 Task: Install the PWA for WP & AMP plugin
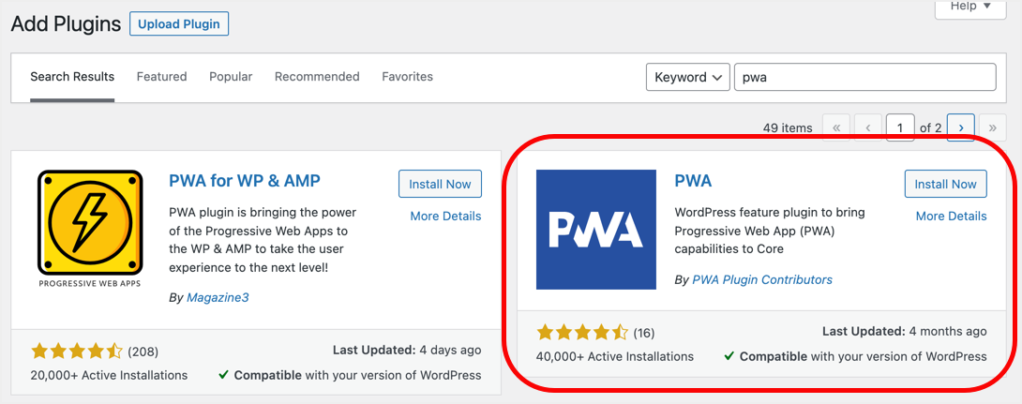click(x=440, y=184)
